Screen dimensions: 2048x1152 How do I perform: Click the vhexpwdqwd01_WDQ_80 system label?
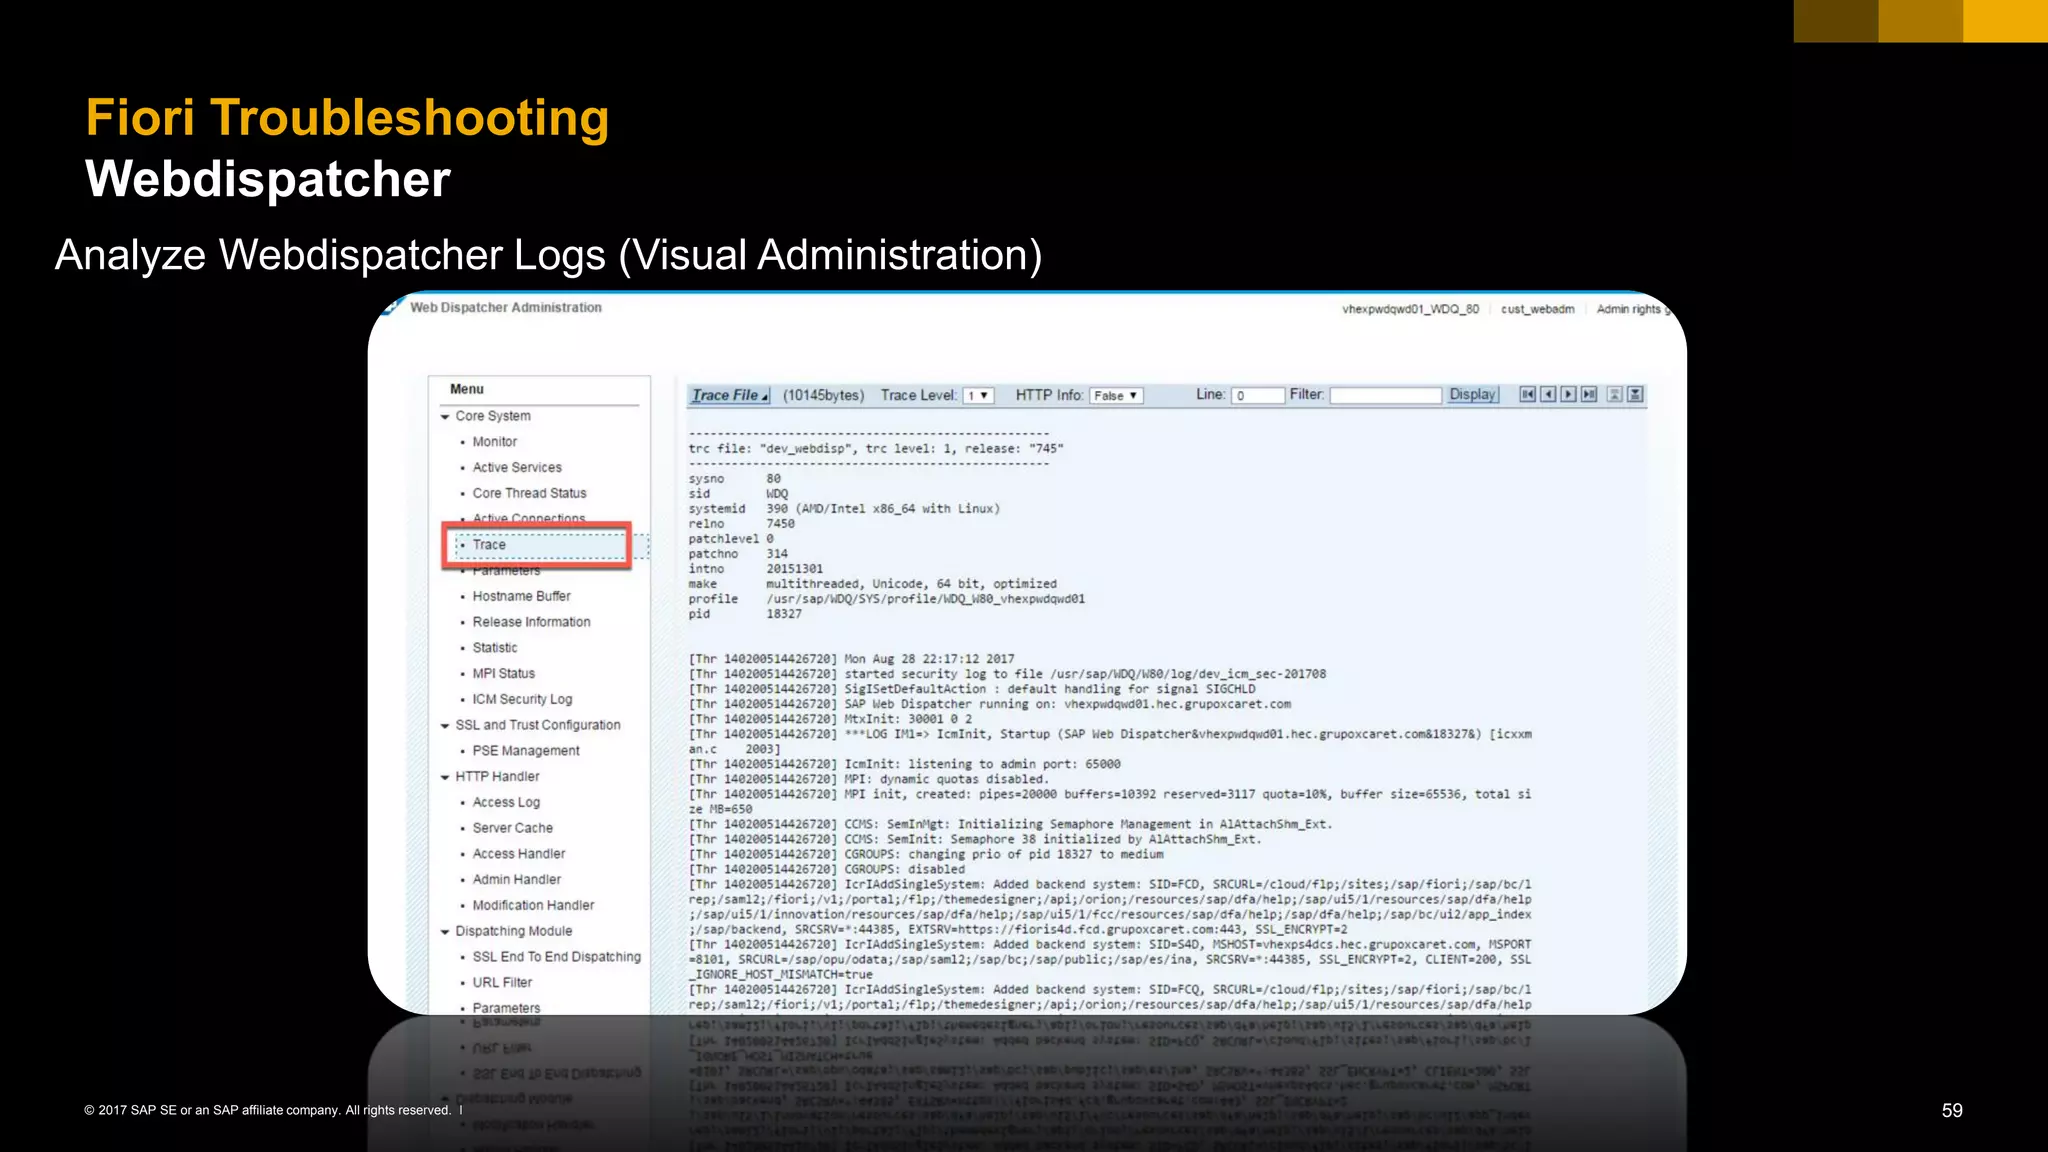pyautogui.click(x=1410, y=310)
